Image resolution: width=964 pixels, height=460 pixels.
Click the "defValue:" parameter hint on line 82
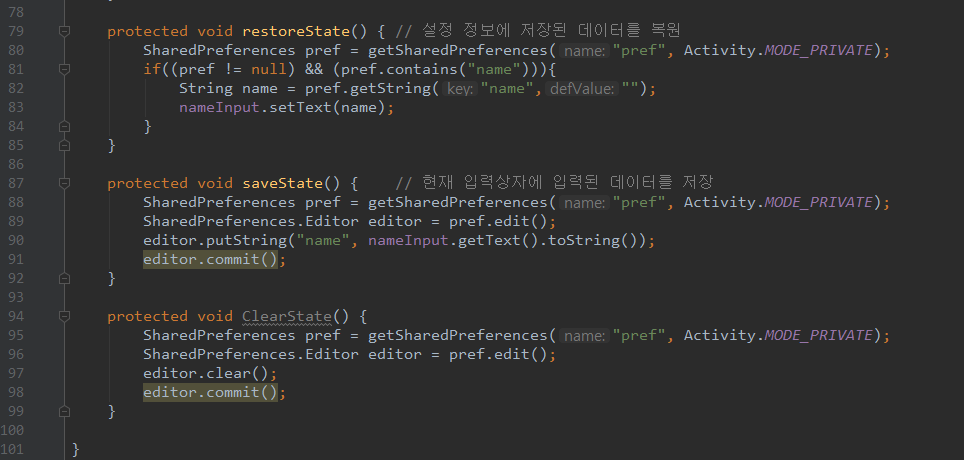(x=582, y=89)
